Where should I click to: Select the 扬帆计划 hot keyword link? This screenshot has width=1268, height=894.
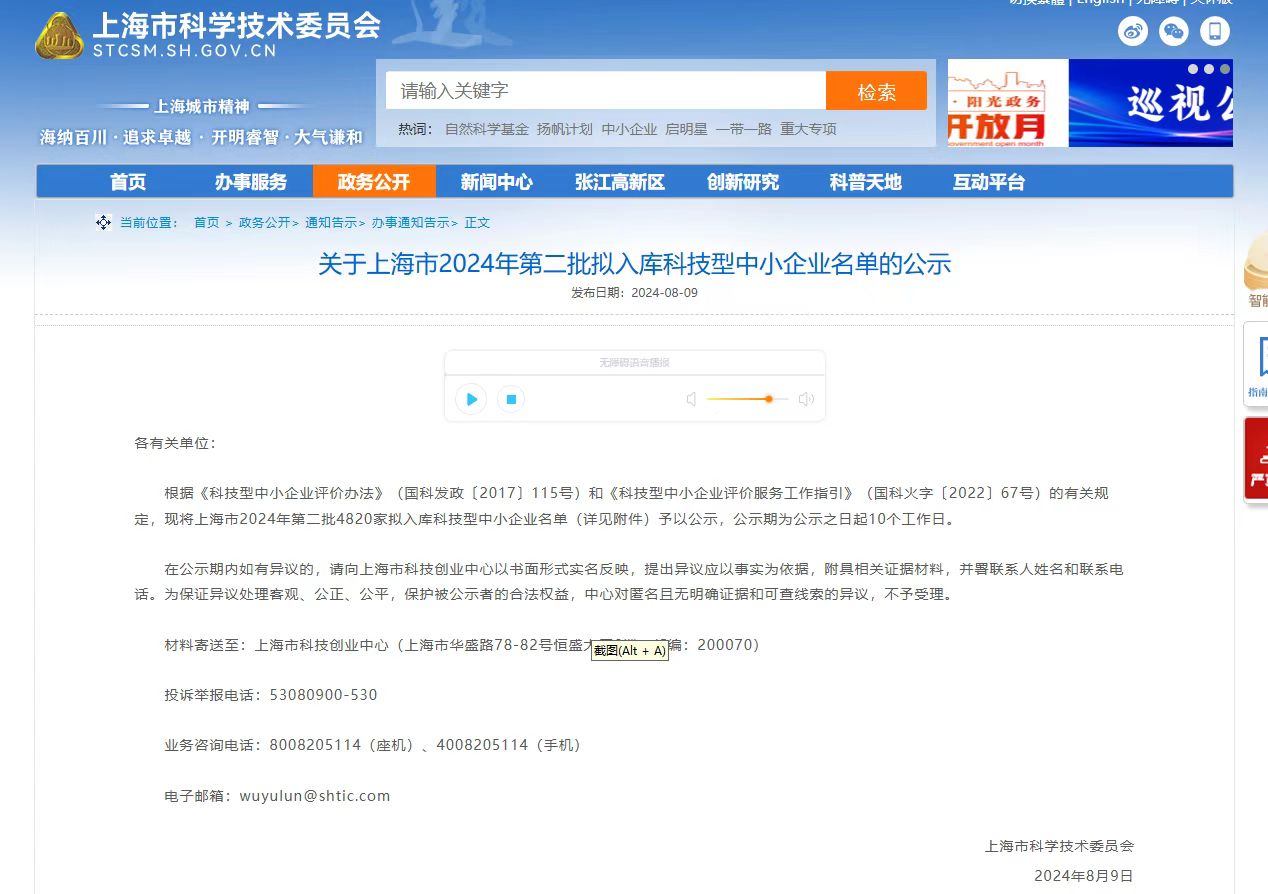[564, 129]
